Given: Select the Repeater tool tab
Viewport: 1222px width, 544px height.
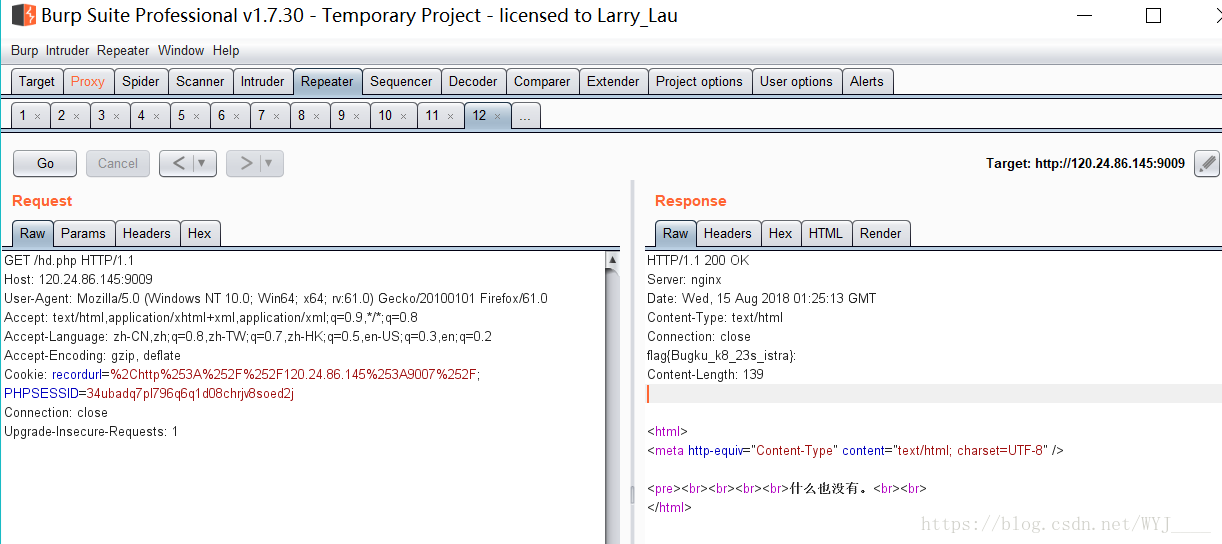Looking at the screenshot, I should point(327,81).
